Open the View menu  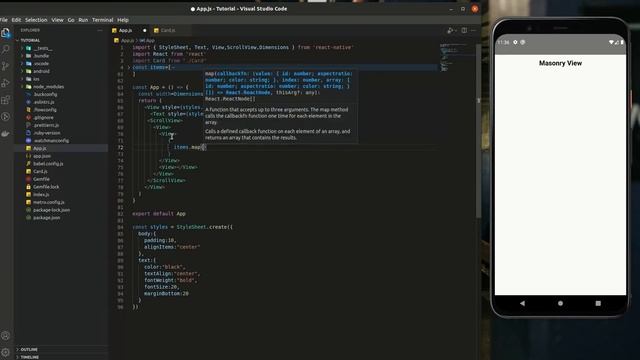(x=57, y=20)
